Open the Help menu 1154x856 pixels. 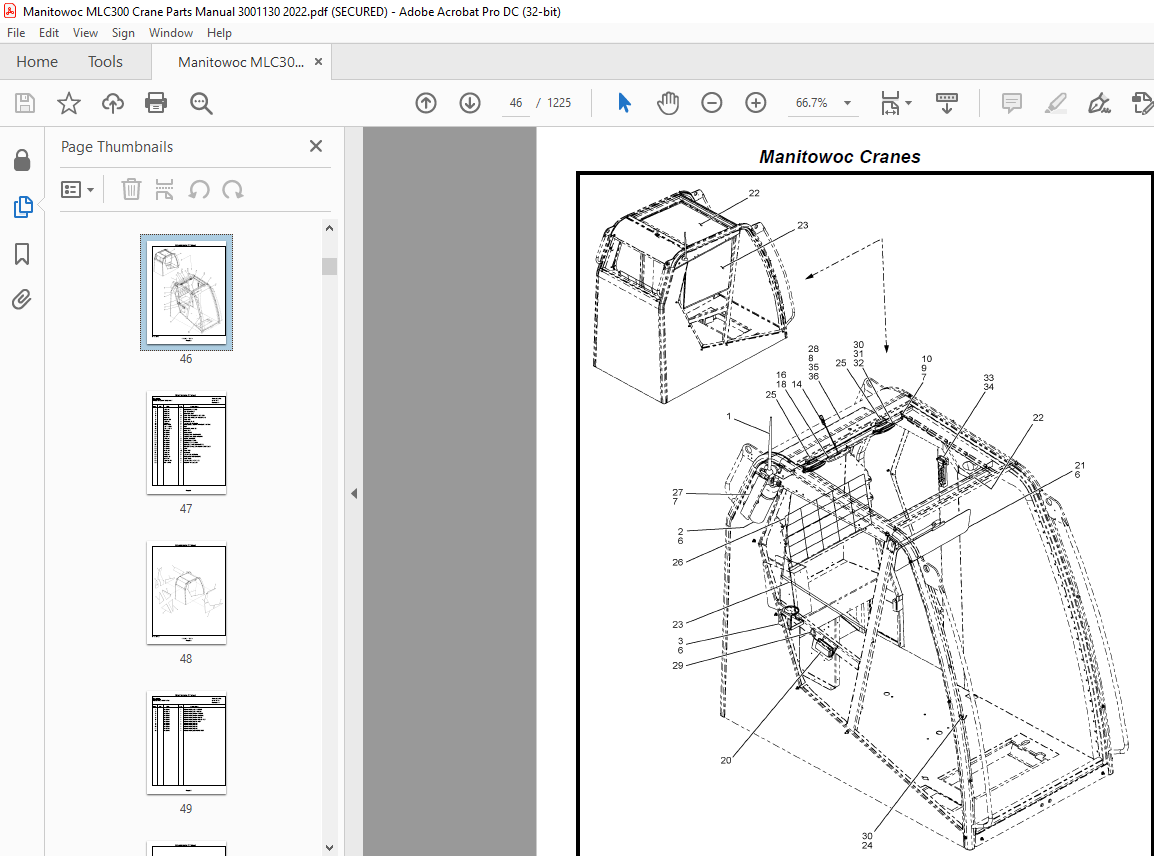219,33
